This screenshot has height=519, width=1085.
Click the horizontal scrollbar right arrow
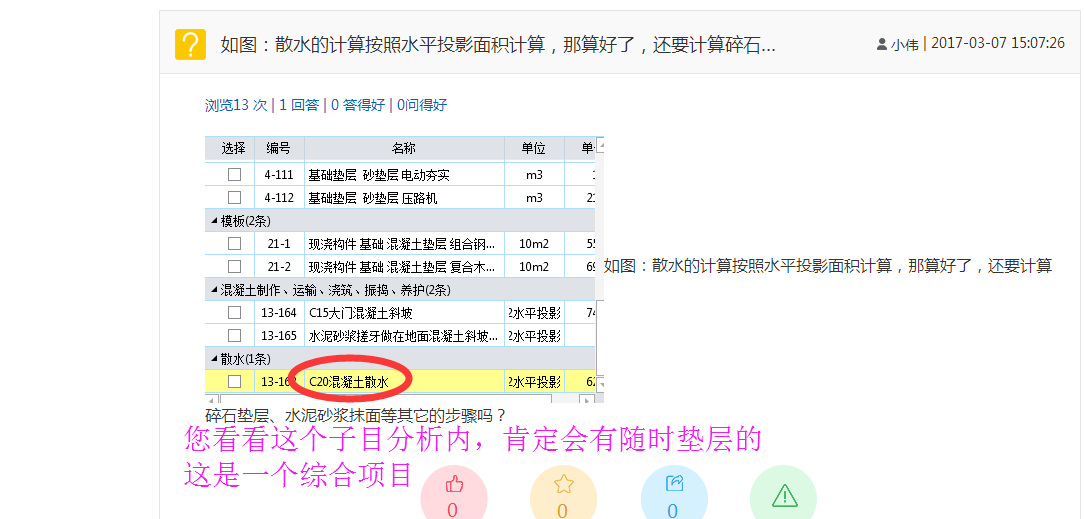coord(587,399)
